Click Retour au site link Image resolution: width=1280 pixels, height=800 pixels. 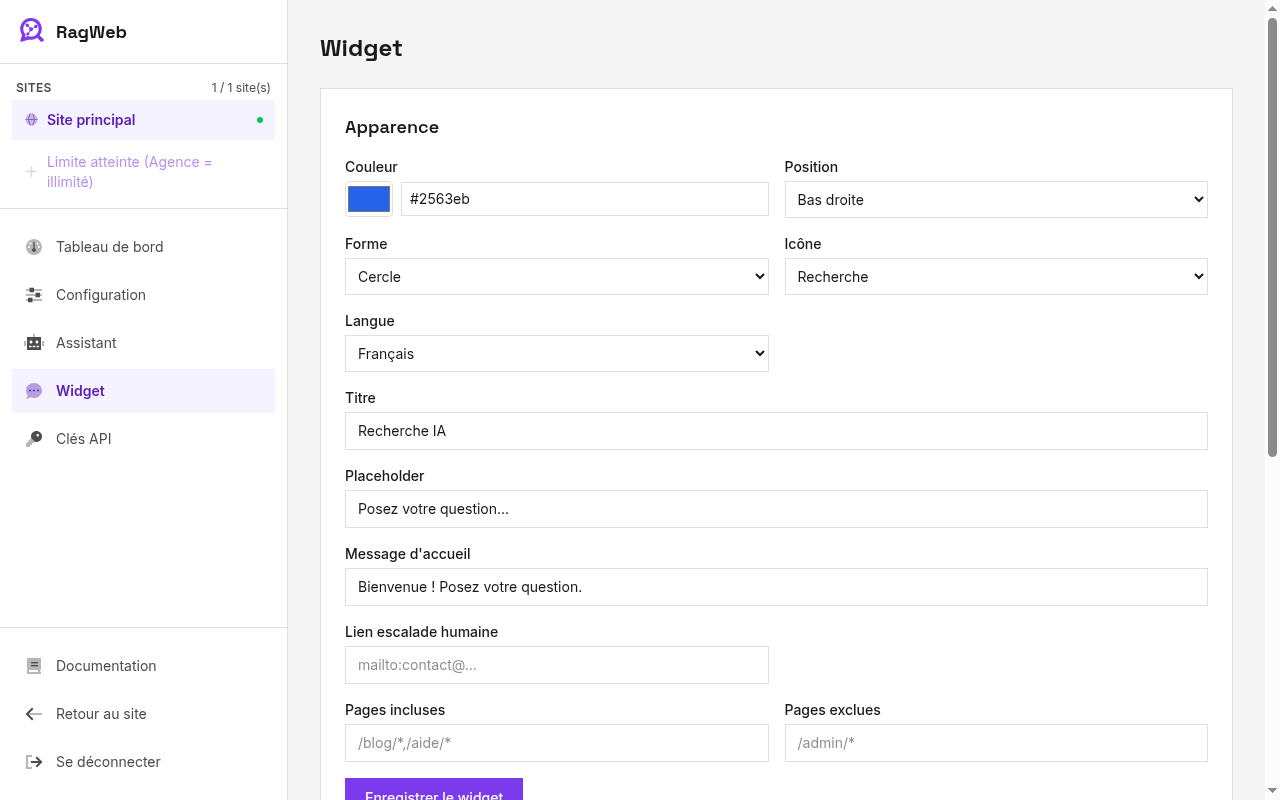[x=143, y=714]
